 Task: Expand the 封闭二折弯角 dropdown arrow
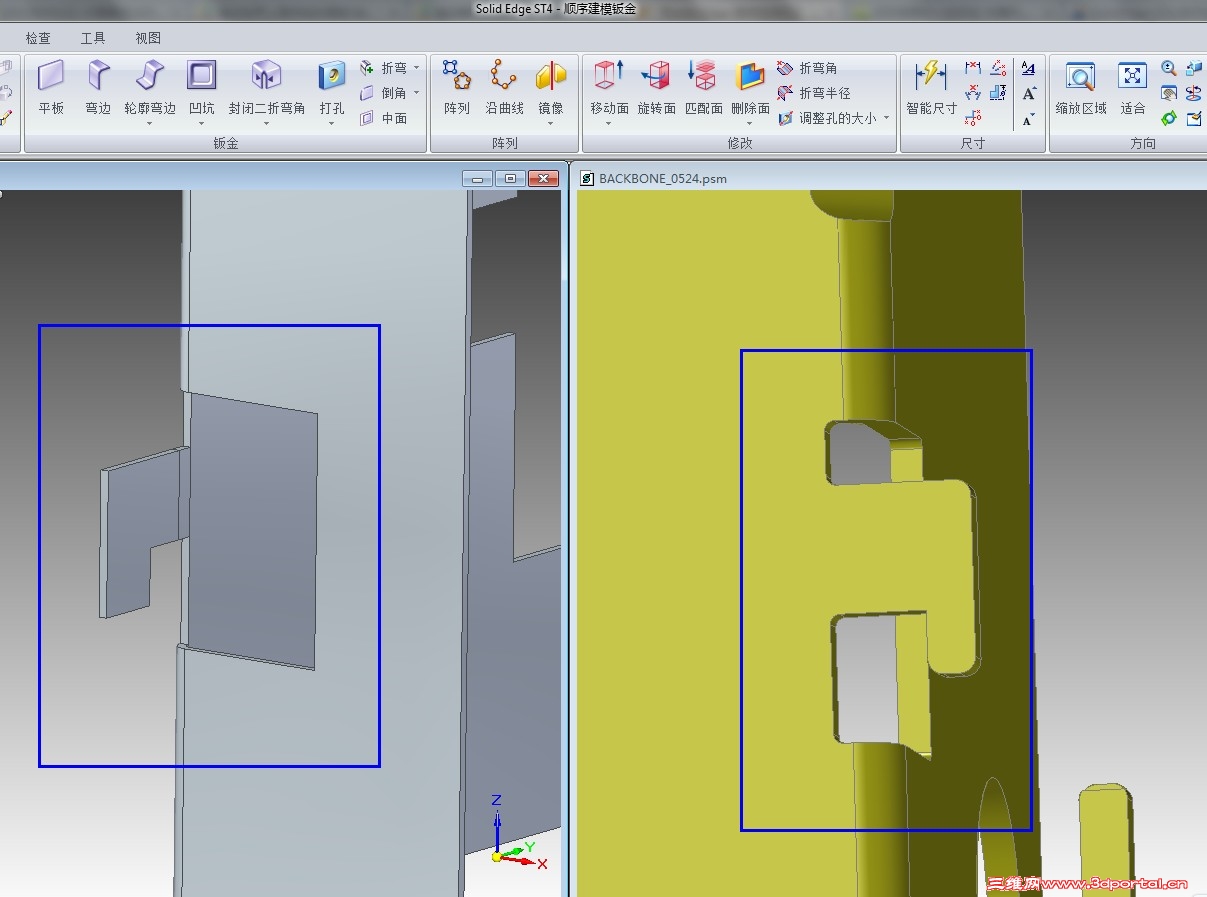pos(266,124)
